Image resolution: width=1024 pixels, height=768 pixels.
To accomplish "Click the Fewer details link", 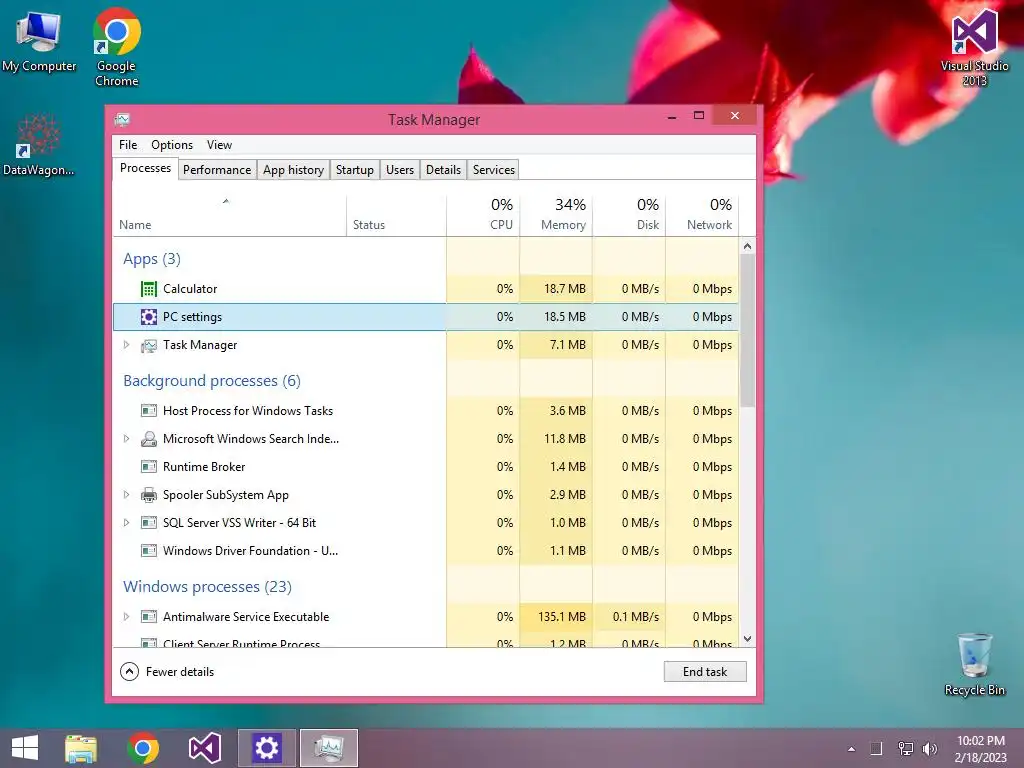I will (180, 672).
